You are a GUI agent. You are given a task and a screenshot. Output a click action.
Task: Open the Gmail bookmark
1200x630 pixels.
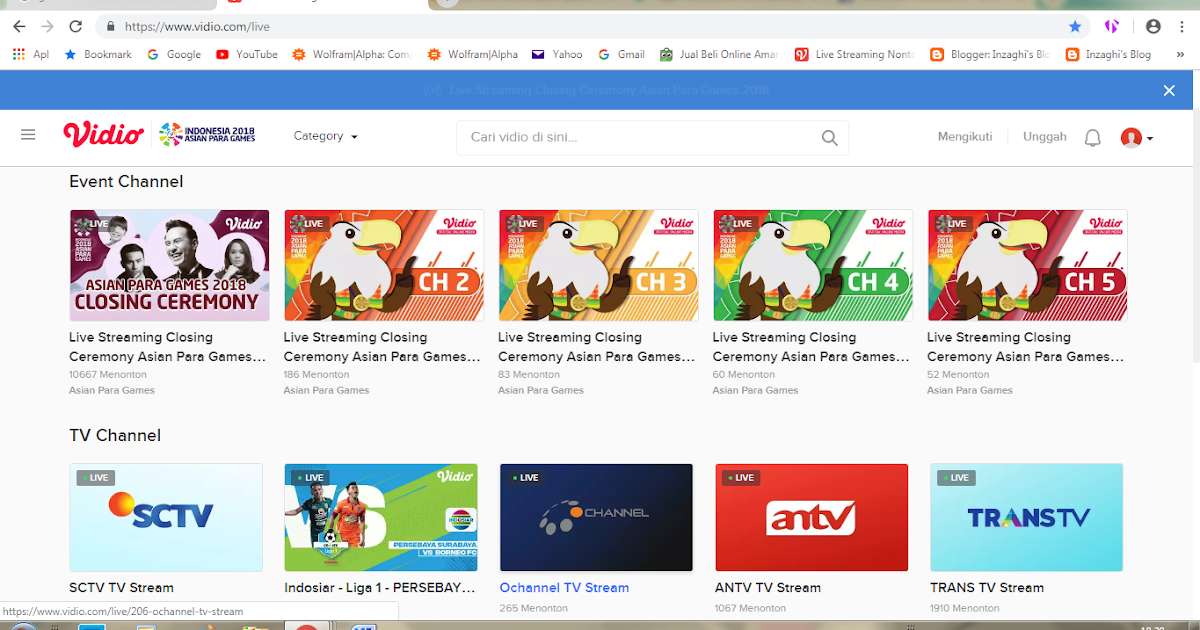point(621,54)
